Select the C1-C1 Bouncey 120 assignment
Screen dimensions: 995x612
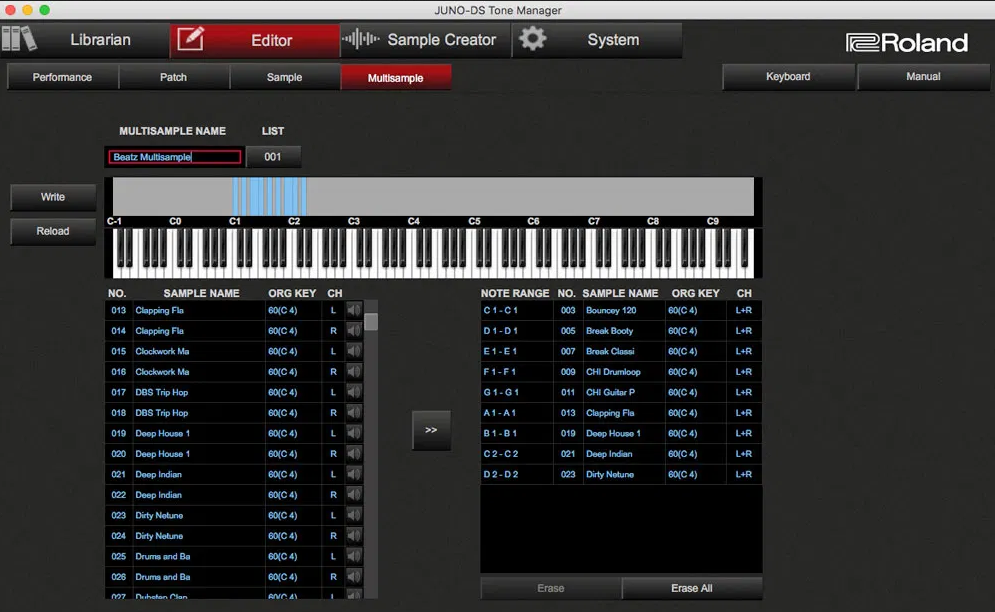[x=621, y=310]
